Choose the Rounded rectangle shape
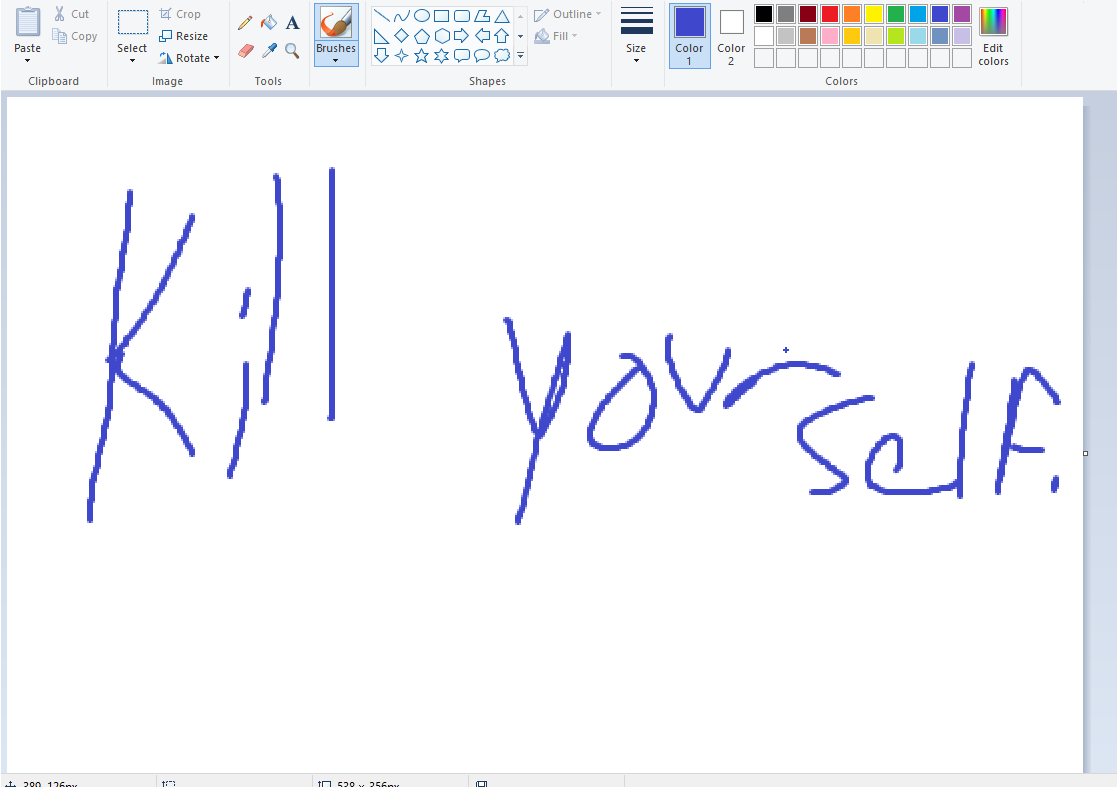The height and width of the screenshot is (787, 1117). pyautogui.click(x=461, y=16)
